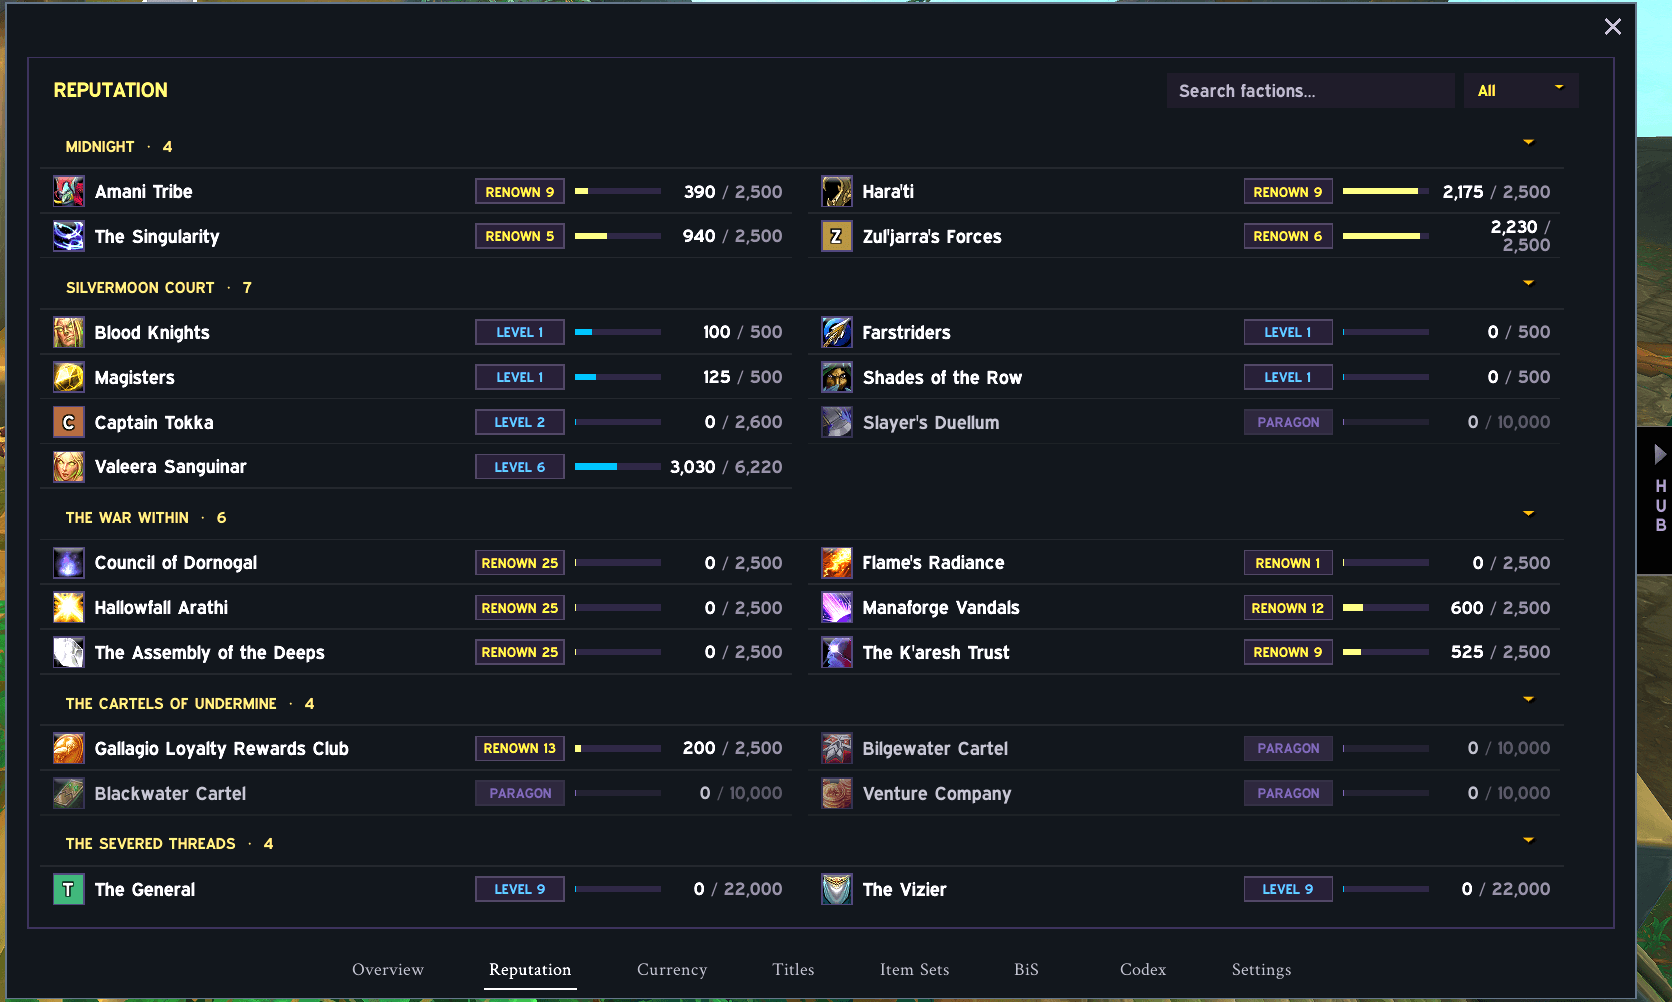The width and height of the screenshot is (1672, 1002).
Task: Expand the HUB side panel
Action: [x=1656, y=499]
